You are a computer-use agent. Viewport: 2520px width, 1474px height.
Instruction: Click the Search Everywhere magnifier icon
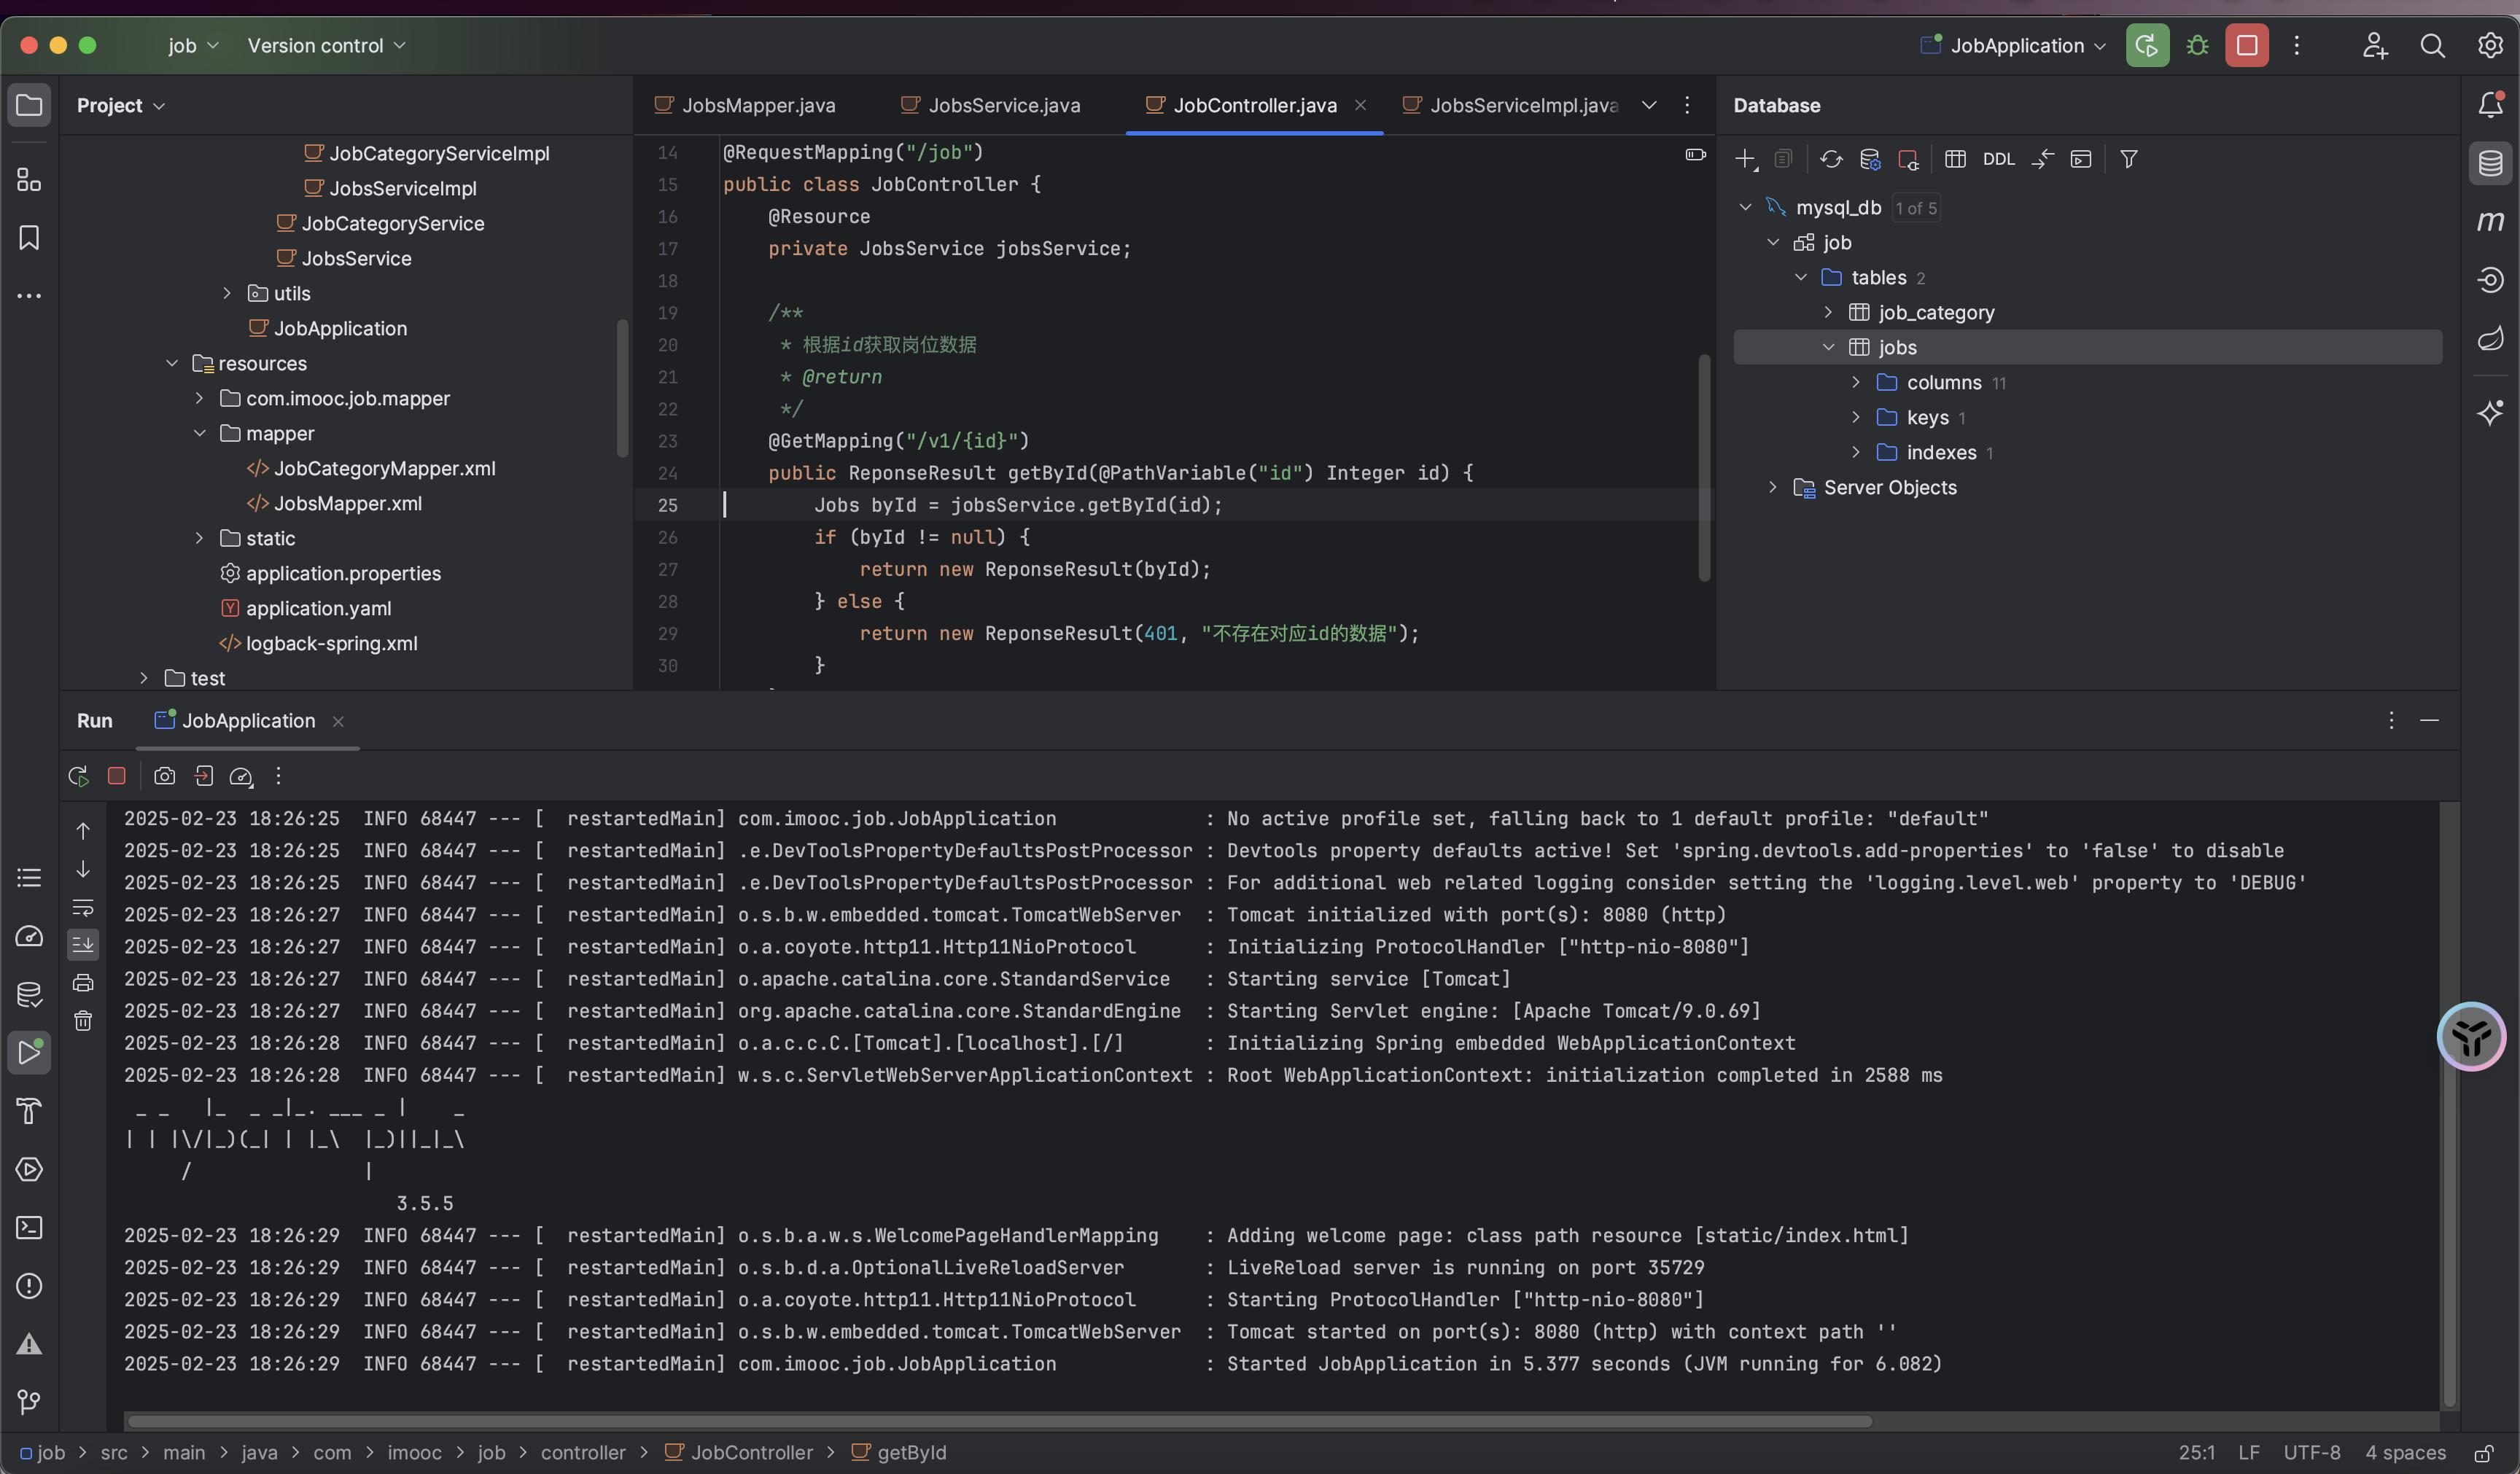[2433, 46]
